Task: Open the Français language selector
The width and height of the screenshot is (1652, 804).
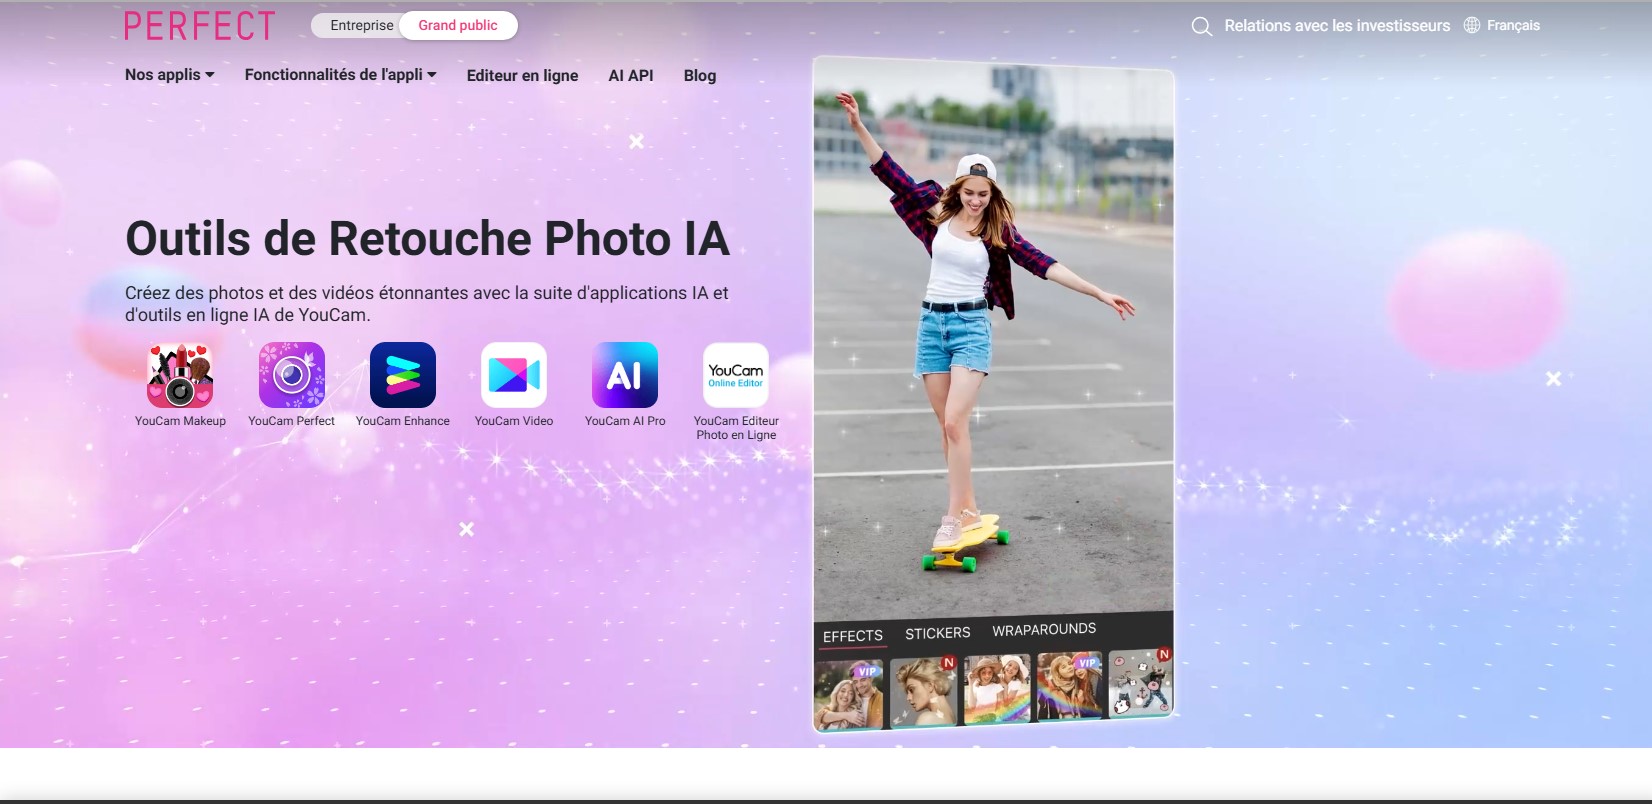Action: click(x=1501, y=26)
